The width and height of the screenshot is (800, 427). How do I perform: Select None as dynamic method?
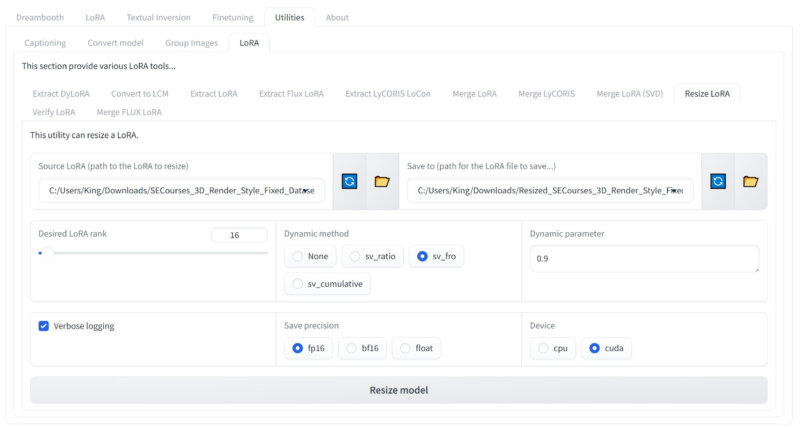tap(309, 257)
